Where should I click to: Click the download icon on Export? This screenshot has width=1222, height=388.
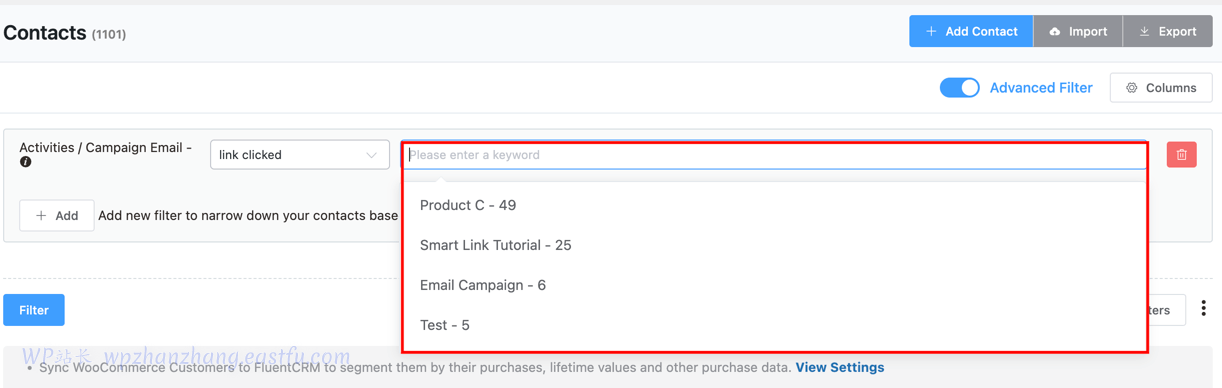click(1144, 32)
